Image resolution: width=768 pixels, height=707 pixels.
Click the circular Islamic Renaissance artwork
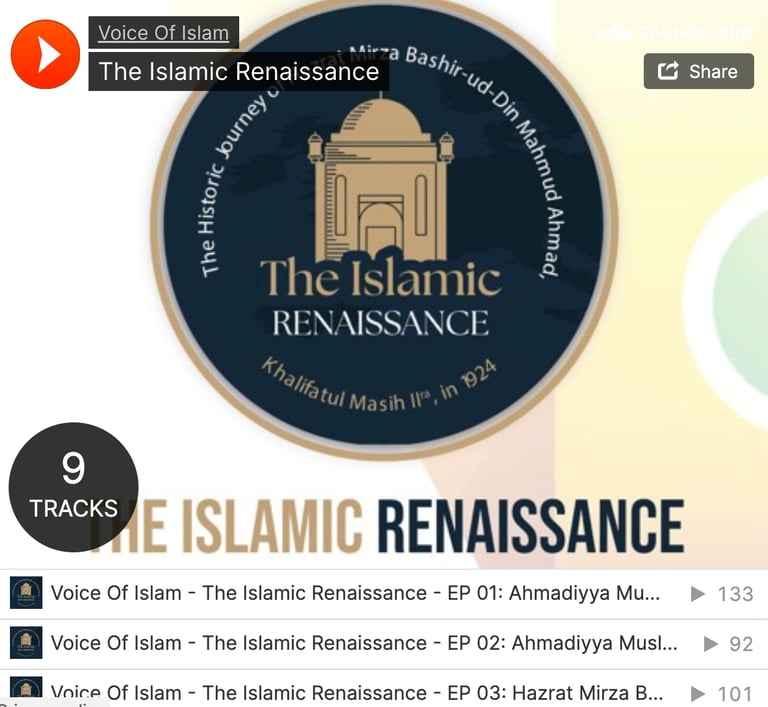point(384,229)
